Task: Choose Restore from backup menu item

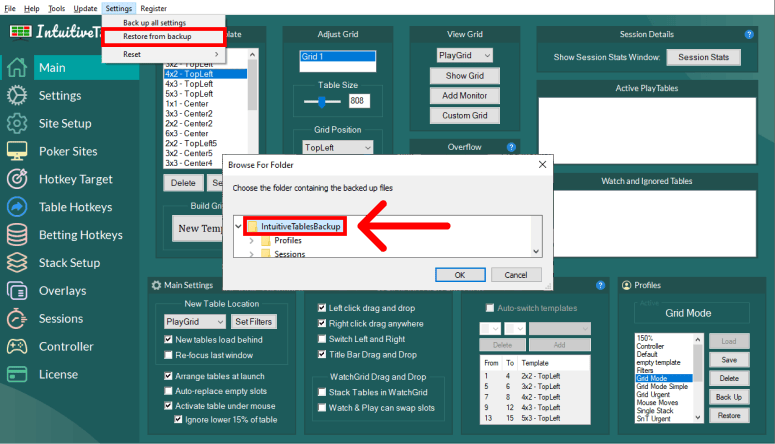Action: pos(164,37)
